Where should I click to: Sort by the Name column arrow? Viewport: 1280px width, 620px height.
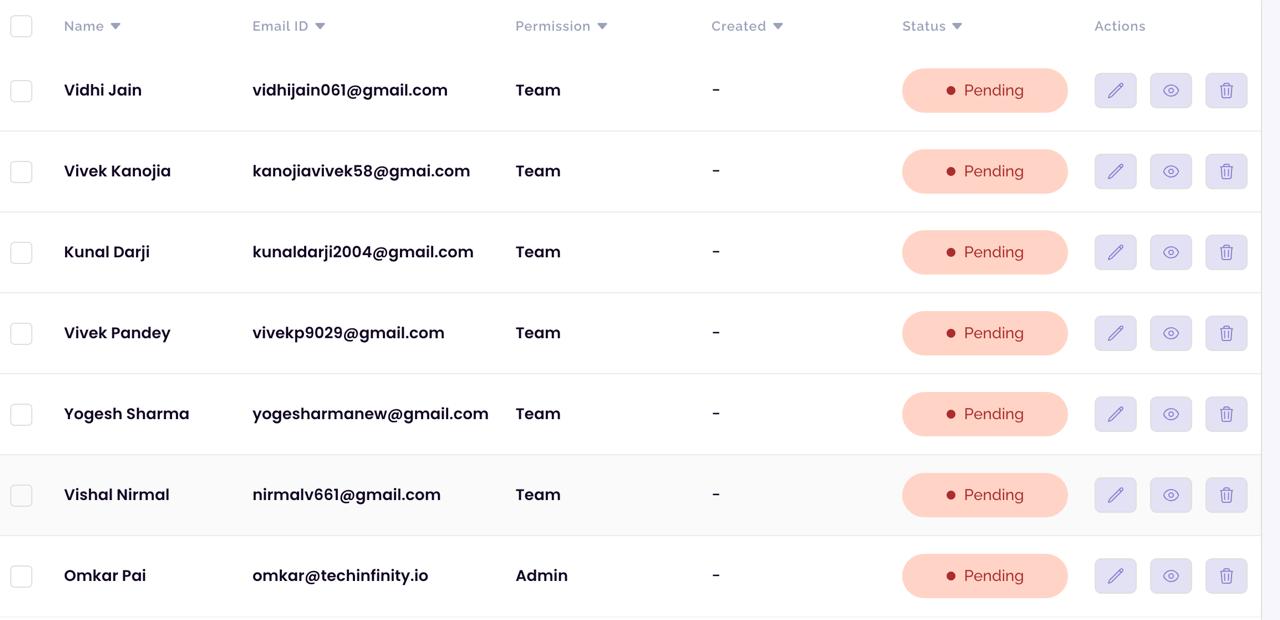(x=115, y=26)
